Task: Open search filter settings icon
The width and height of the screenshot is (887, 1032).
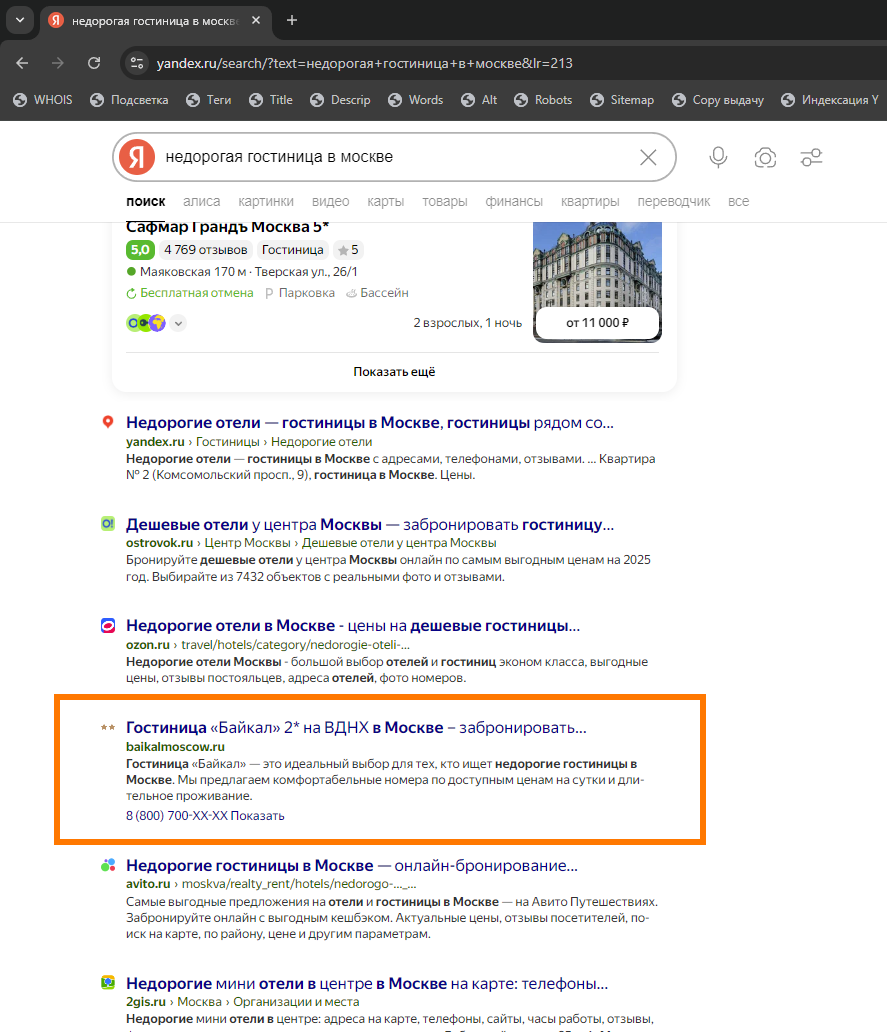Action: pos(811,157)
